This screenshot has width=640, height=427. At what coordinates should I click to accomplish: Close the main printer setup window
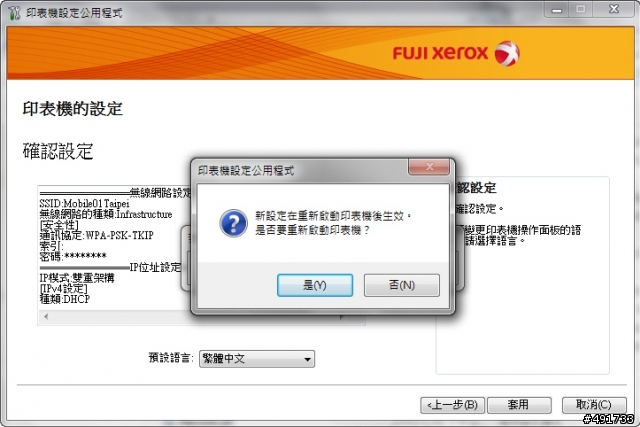(x=613, y=9)
